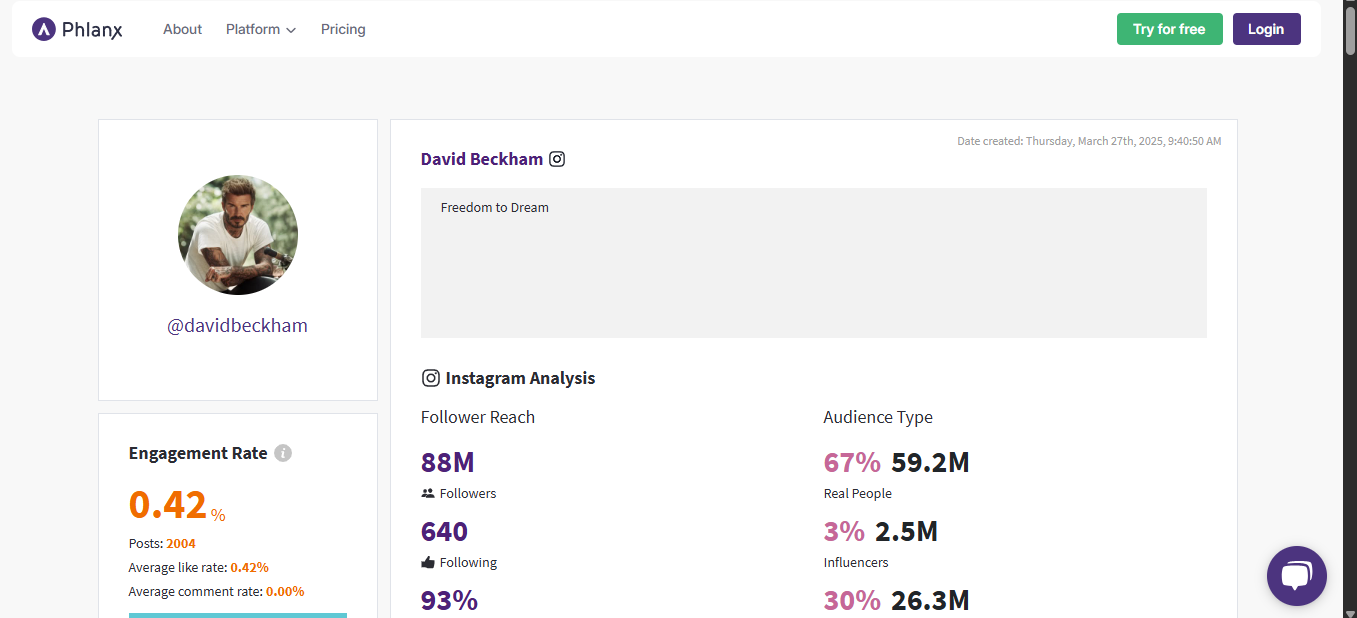Click the 30% 26.3M audience value
Viewport: 1357px width, 618px height.
tap(896, 600)
